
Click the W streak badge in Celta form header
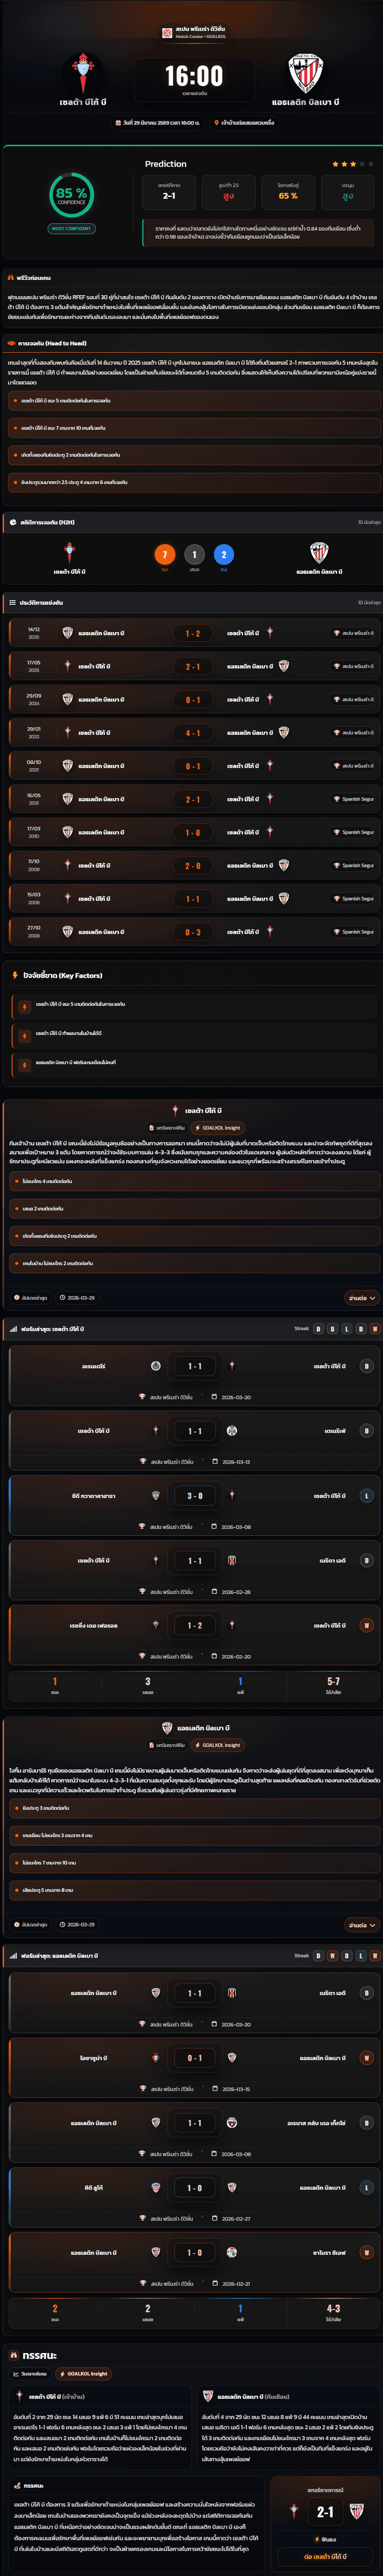pyautogui.click(x=375, y=1329)
